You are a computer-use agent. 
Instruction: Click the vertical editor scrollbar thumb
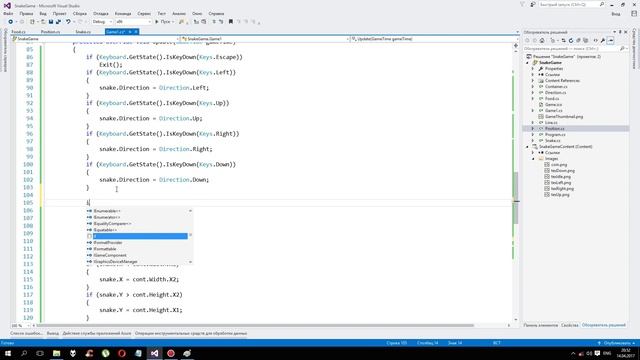click(x=516, y=198)
